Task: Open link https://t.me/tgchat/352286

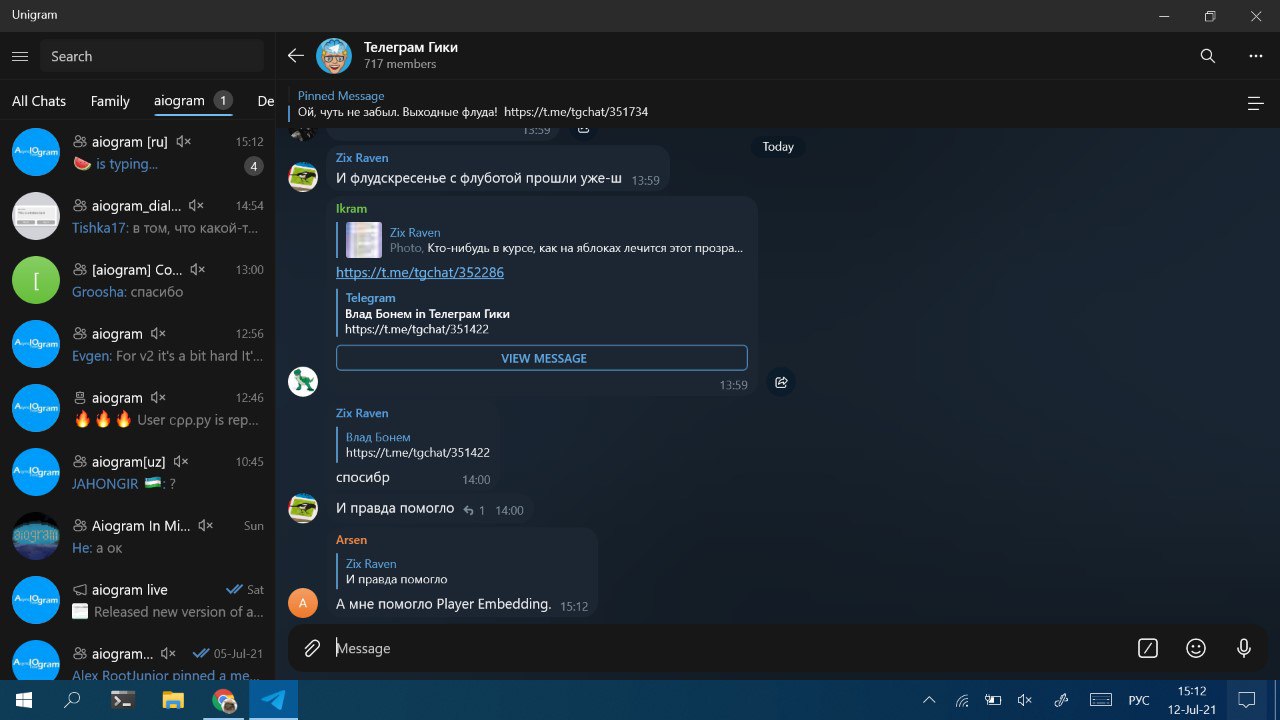Action: (x=420, y=272)
